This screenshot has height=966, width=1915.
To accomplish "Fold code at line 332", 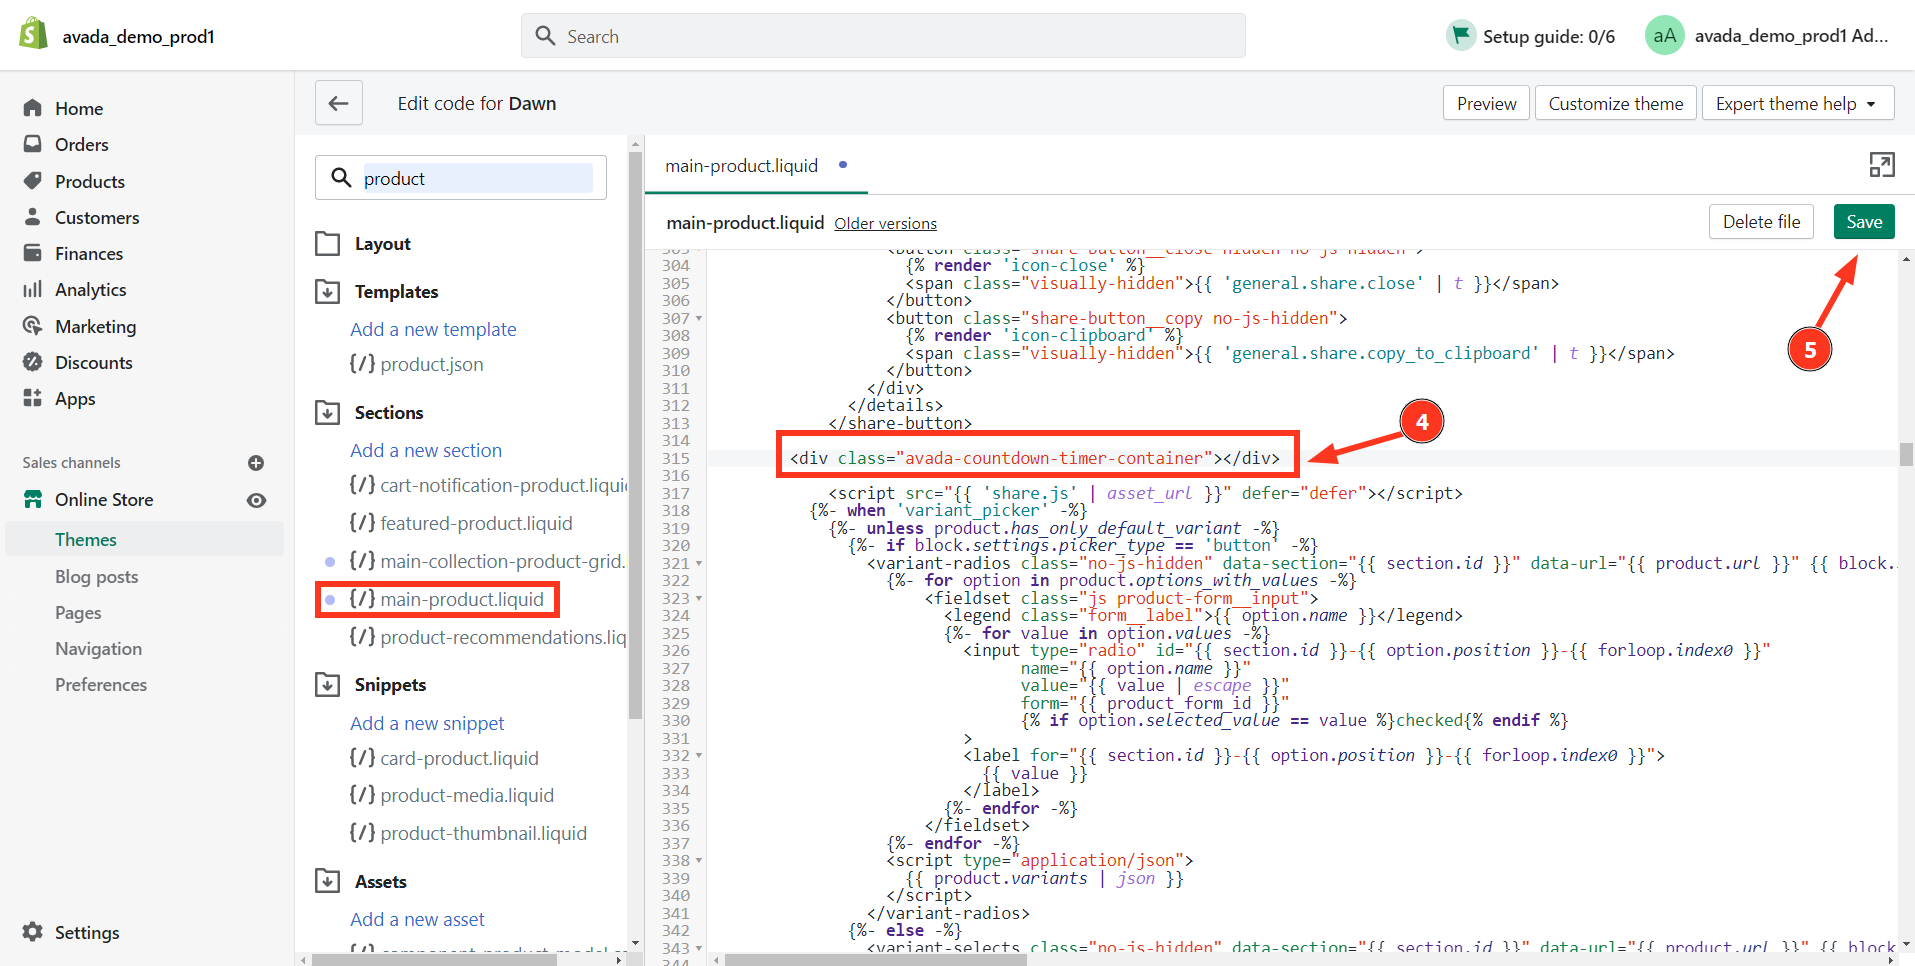I will (699, 756).
